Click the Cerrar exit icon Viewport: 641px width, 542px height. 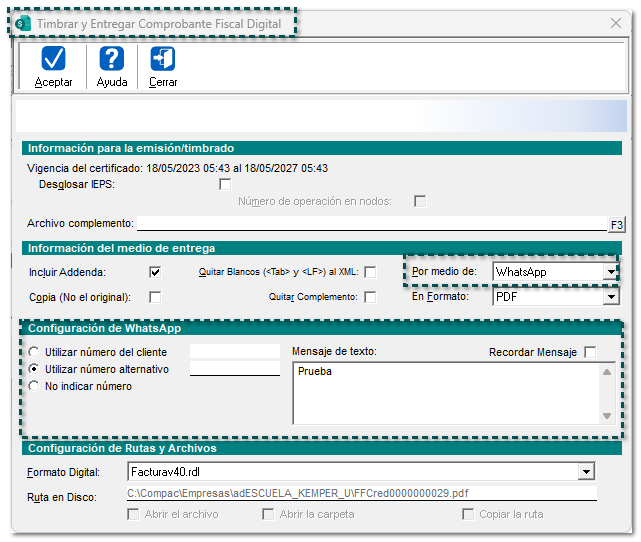coord(163,60)
